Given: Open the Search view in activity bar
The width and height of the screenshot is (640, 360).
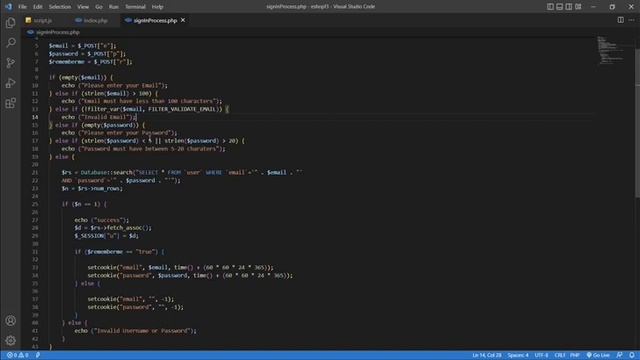Looking at the screenshot, I should (11, 42).
